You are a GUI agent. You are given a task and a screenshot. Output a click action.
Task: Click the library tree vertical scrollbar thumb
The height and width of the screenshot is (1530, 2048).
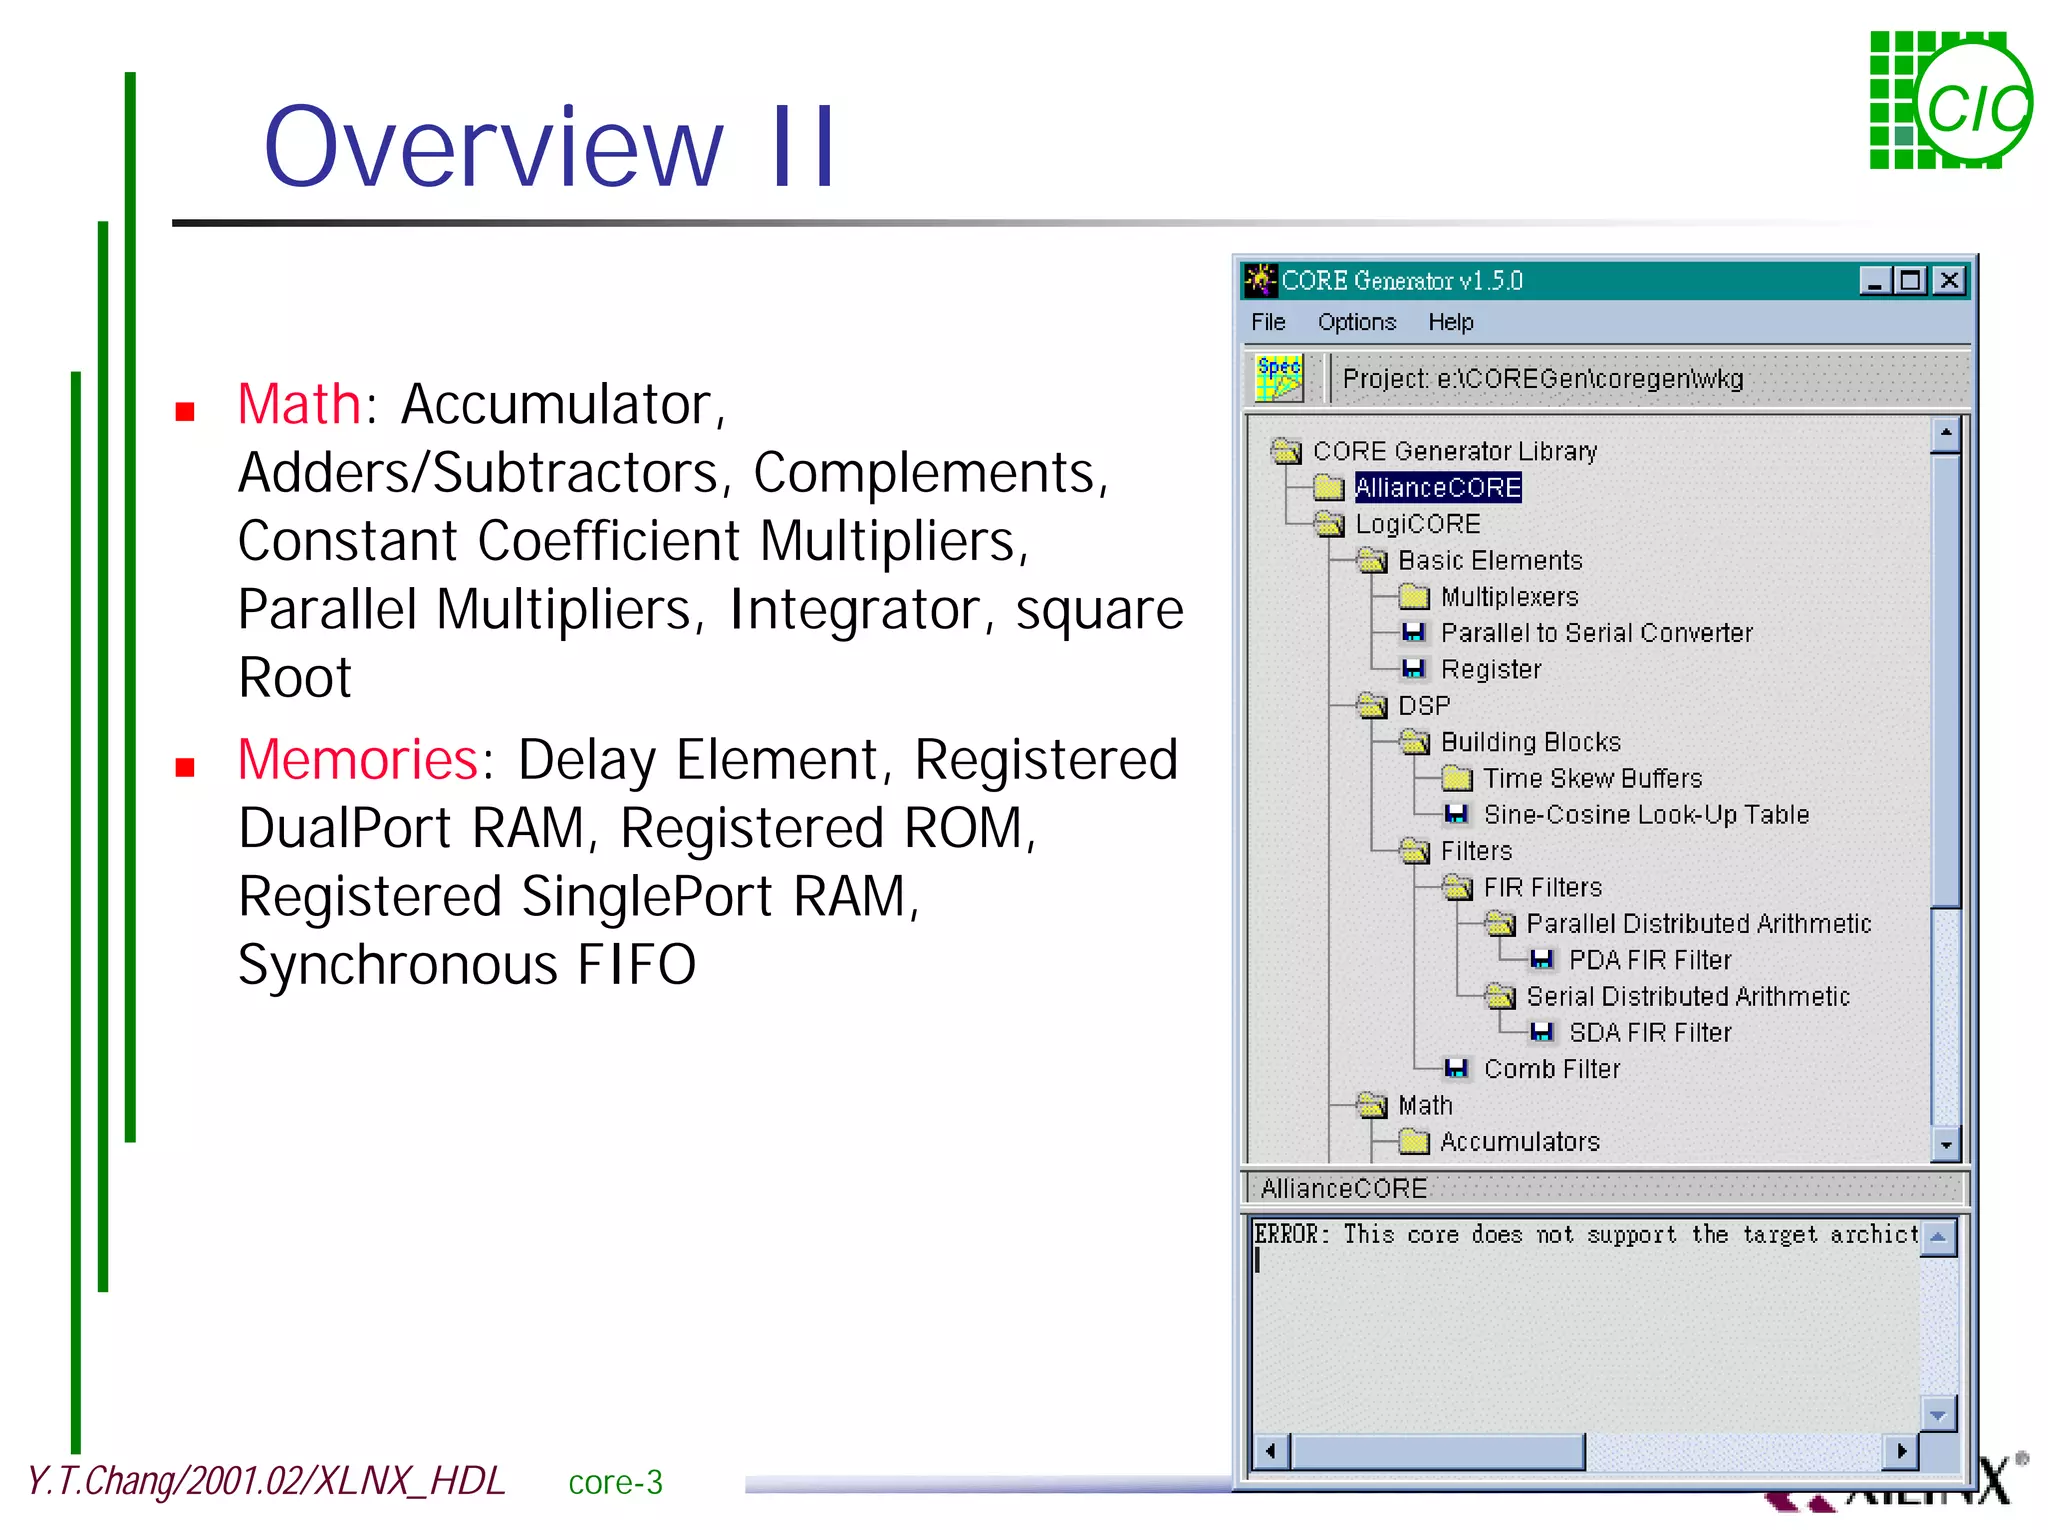1945,680
